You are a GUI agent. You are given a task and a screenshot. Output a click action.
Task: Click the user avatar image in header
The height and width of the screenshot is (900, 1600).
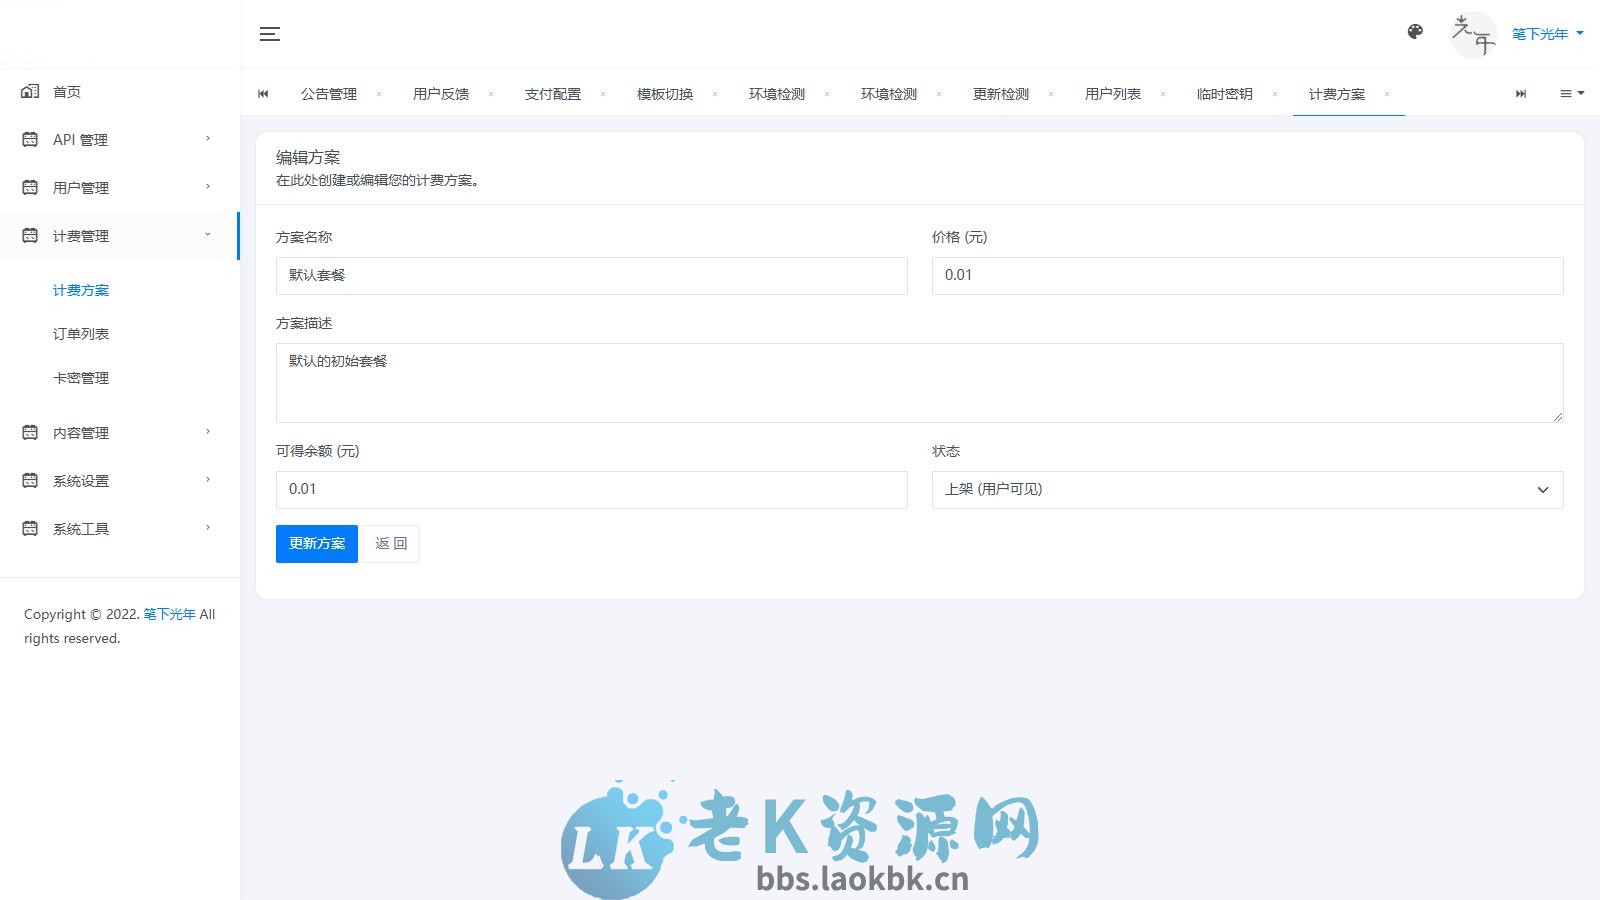(x=1473, y=34)
